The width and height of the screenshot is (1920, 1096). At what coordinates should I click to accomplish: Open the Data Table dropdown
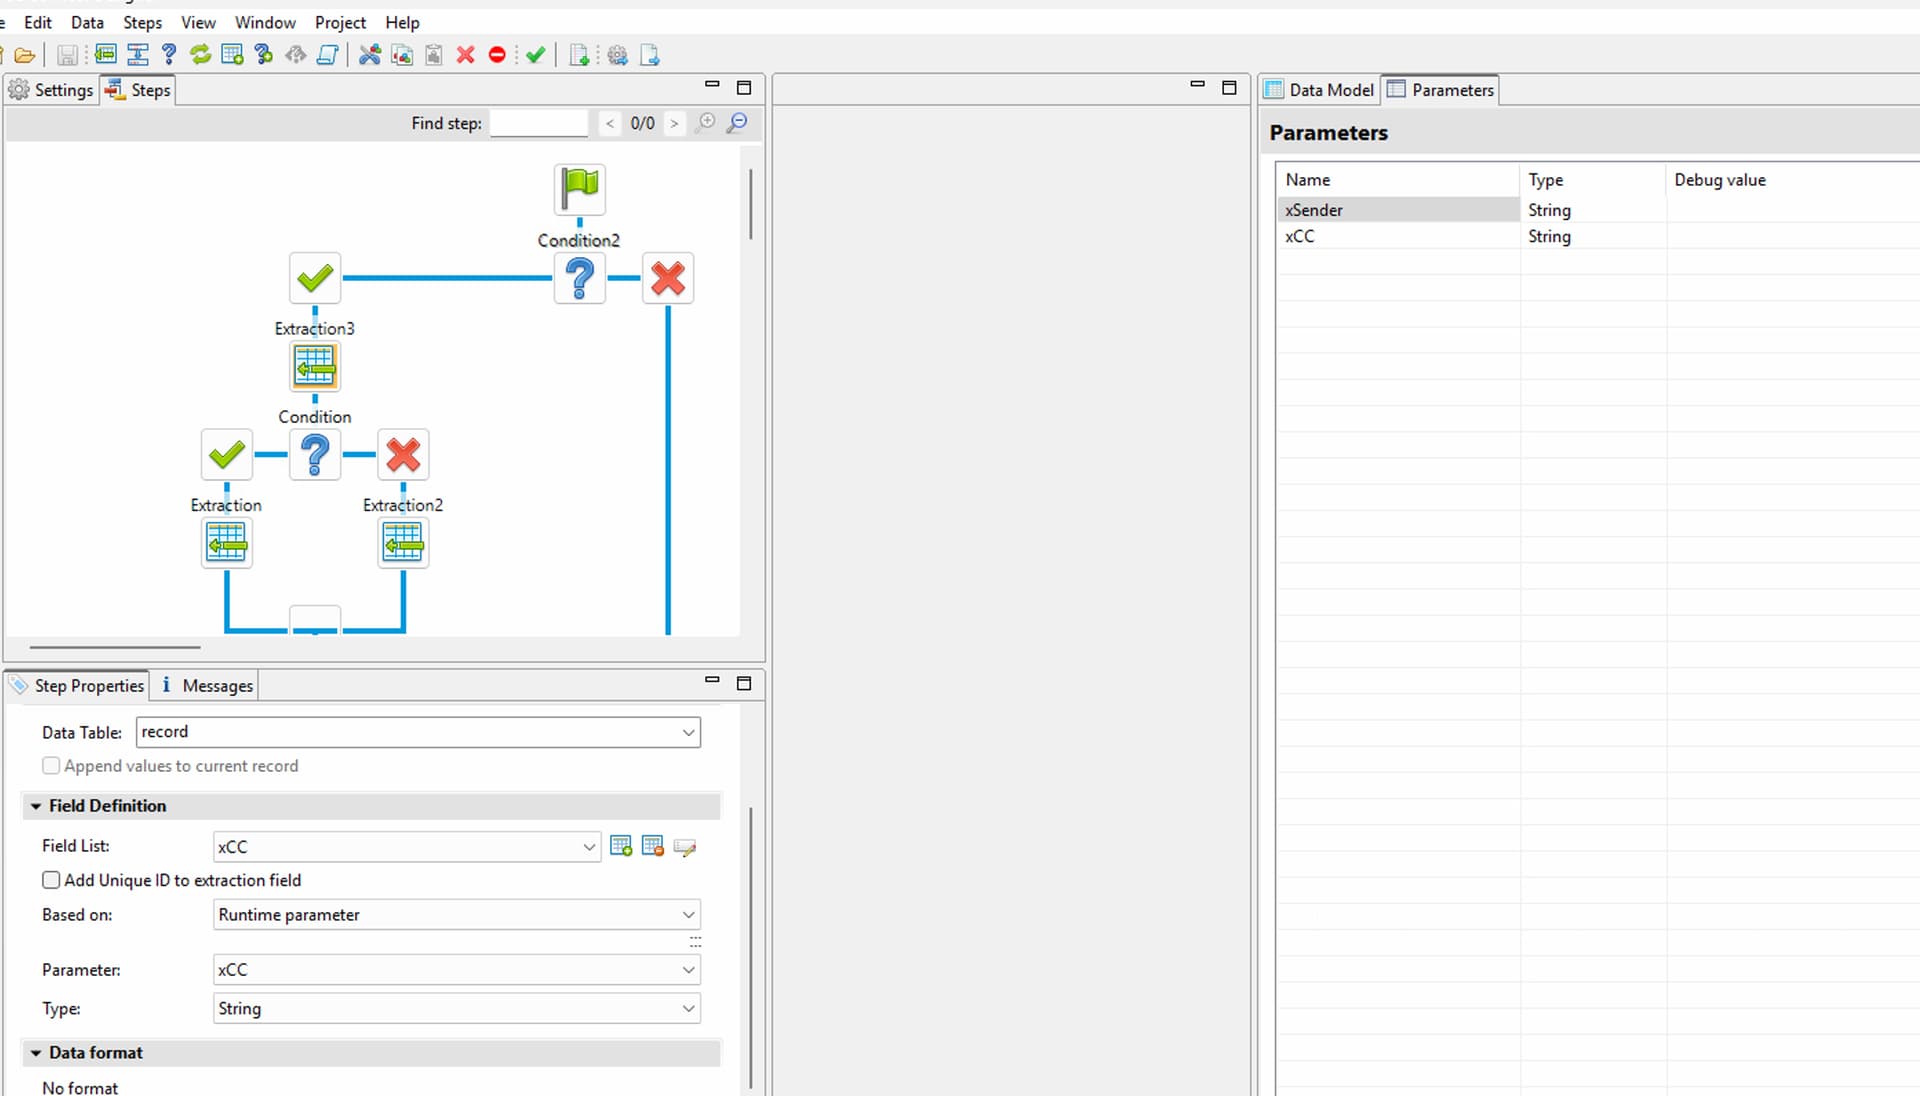pyautogui.click(x=688, y=732)
